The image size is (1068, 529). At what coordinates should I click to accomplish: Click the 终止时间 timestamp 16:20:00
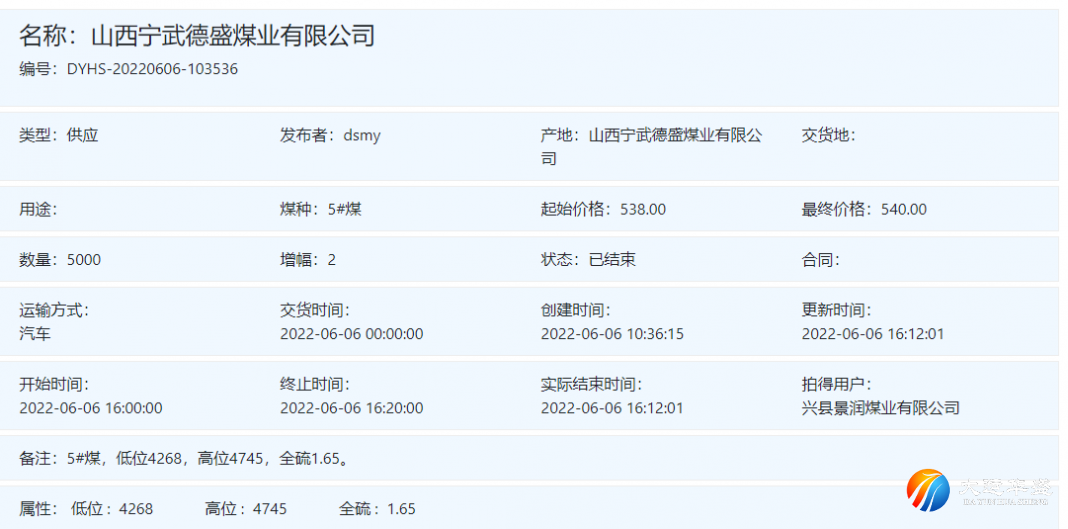[351, 408]
